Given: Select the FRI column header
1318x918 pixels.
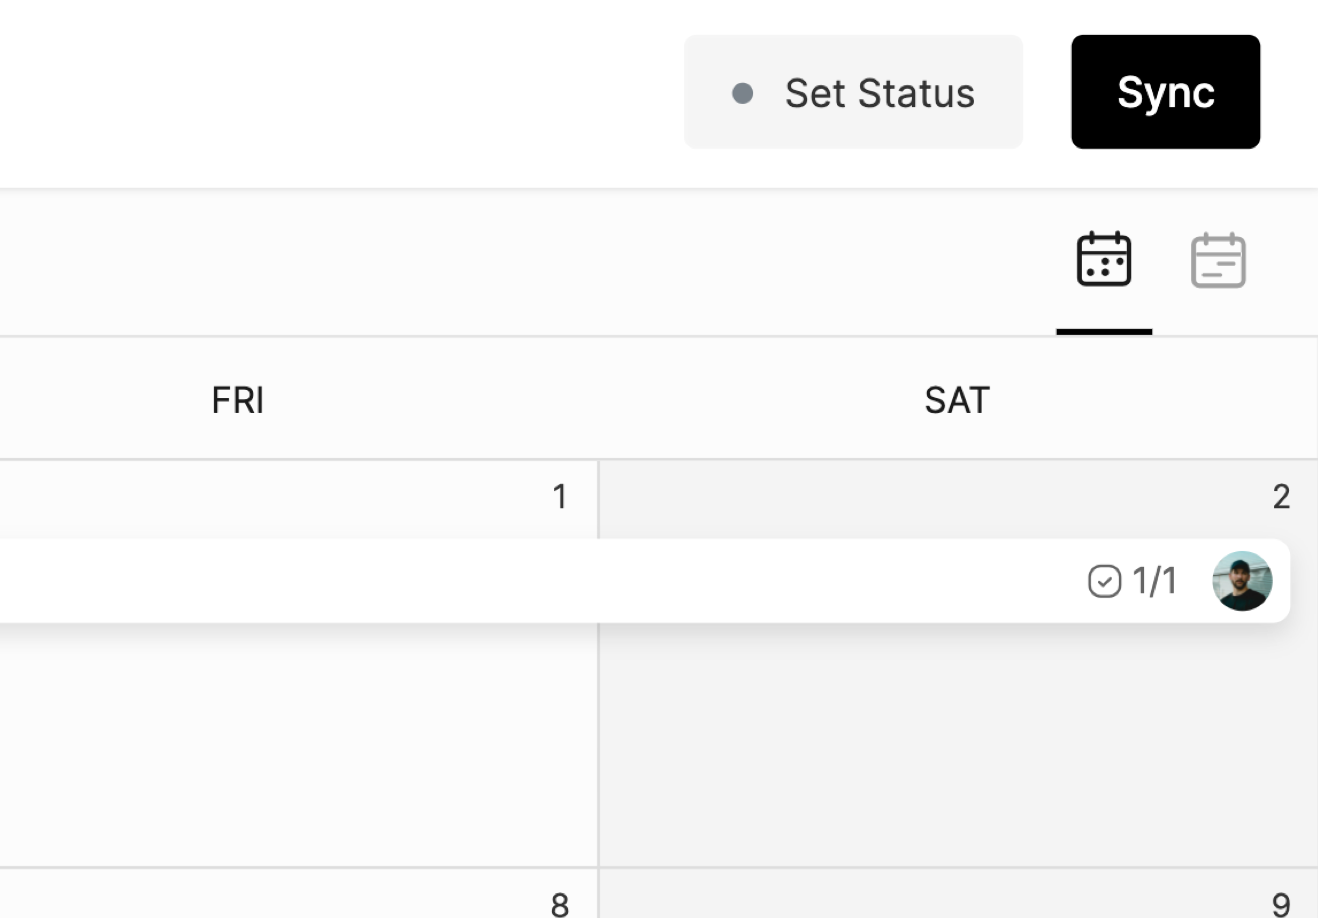Looking at the screenshot, I should 237,400.
